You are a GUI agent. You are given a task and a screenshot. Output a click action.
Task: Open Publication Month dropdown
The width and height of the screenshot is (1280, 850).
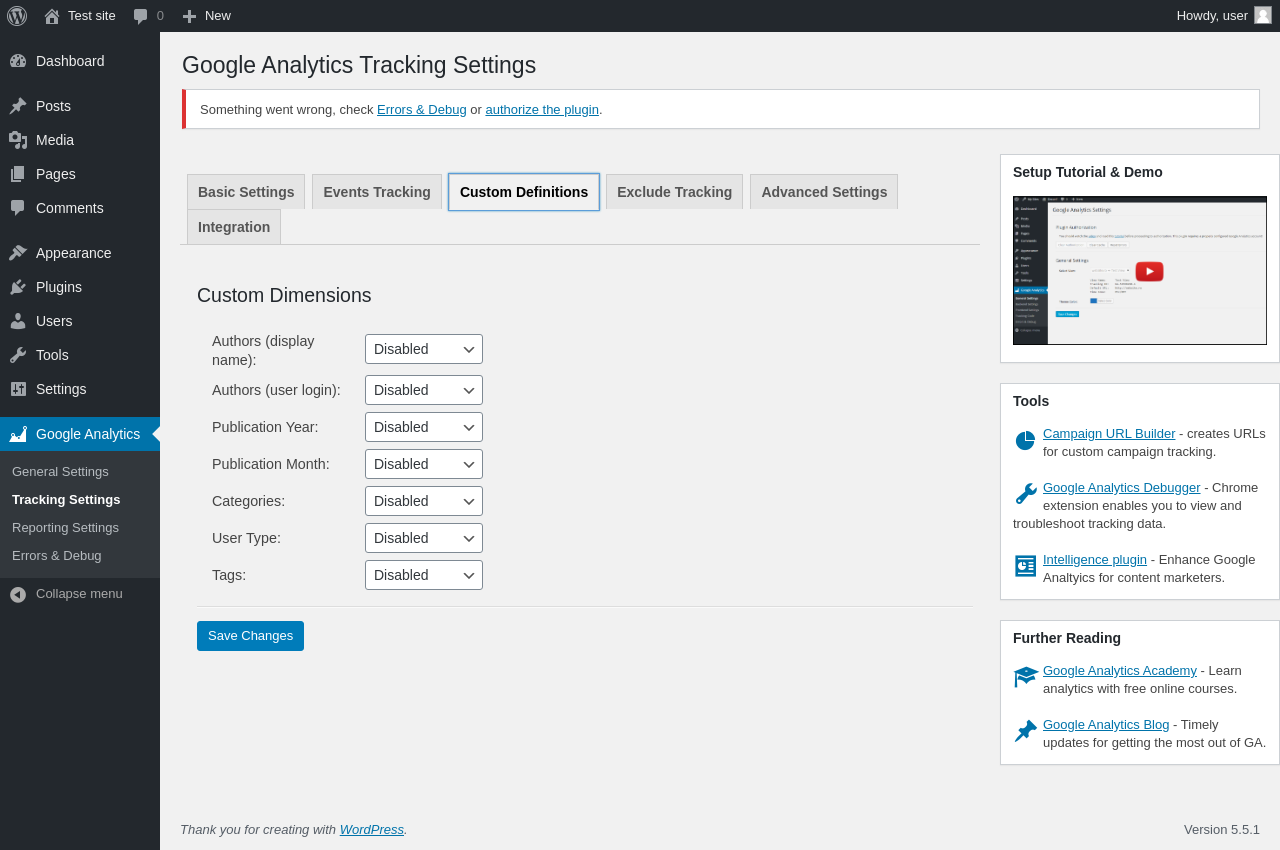(424, 464)
